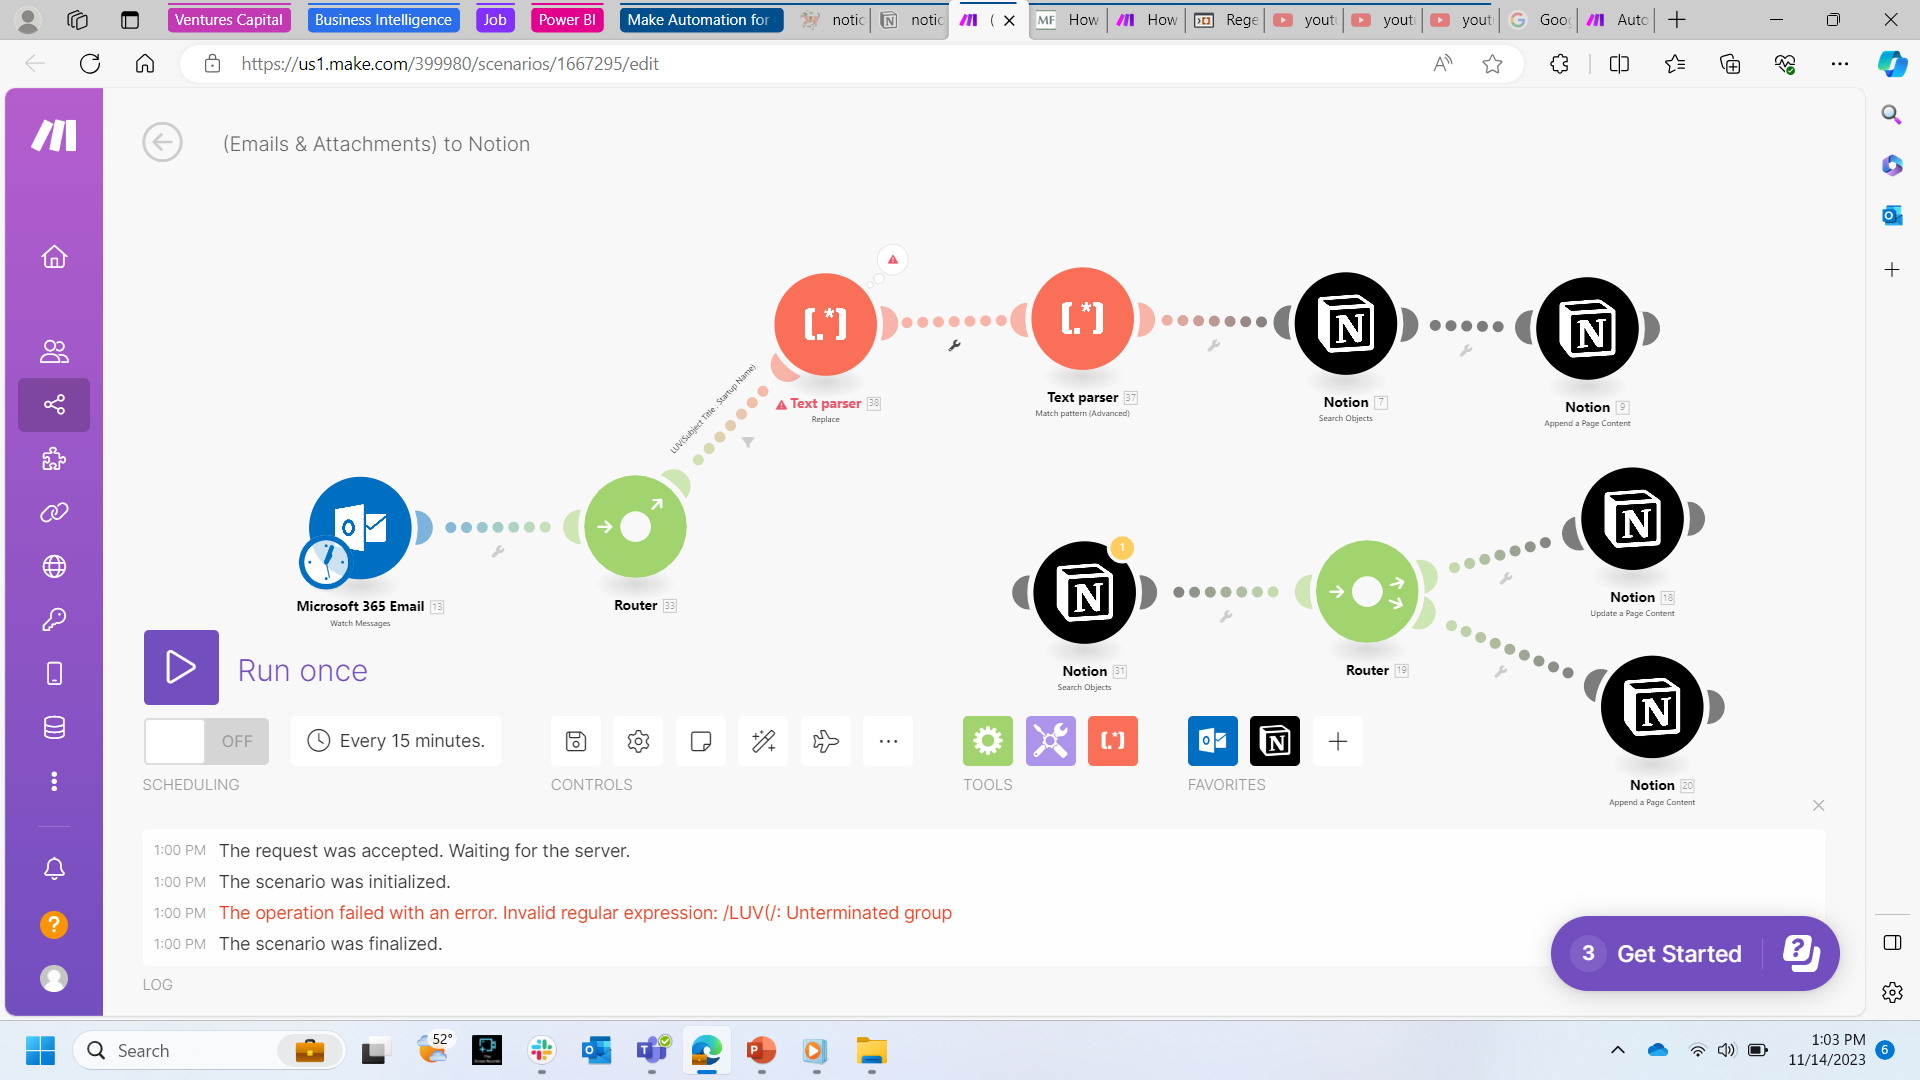This screenshot has width=1920, height=1080.
Task: Switch to the Power BI browser tab group
Action: pyautogui.click(x=567, y=19)
